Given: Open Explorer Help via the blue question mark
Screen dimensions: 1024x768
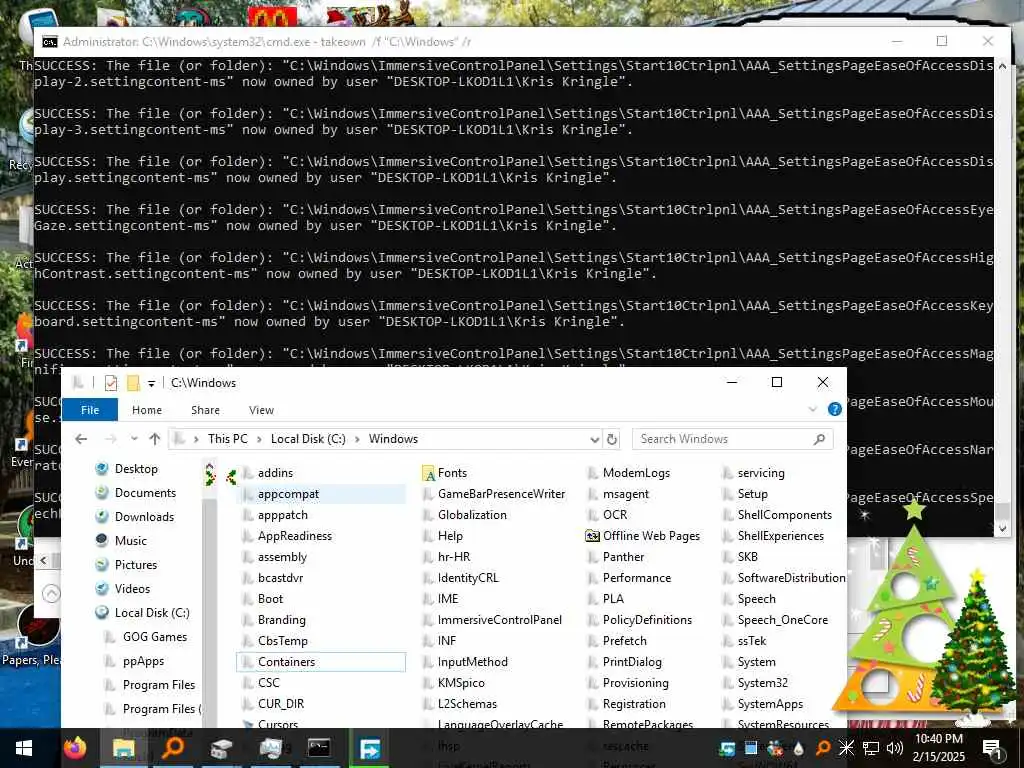Looking at the screenshot, I should (x=835, y=409).
